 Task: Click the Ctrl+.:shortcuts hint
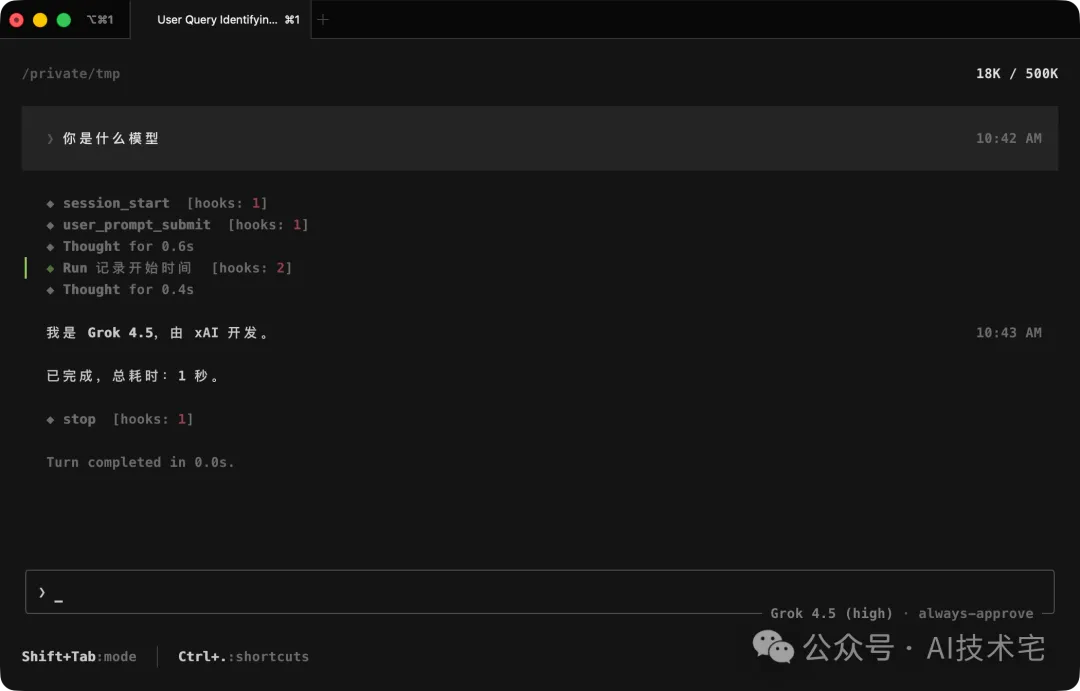click(243, 657)
